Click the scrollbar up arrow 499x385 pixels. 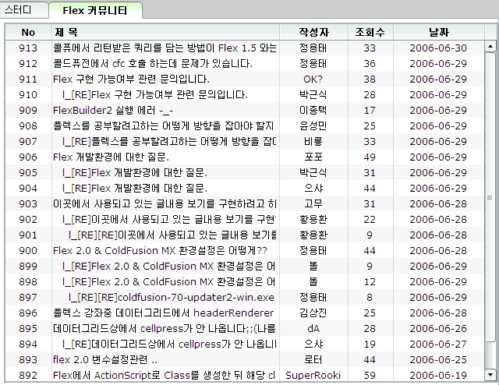tap(490, 46)
